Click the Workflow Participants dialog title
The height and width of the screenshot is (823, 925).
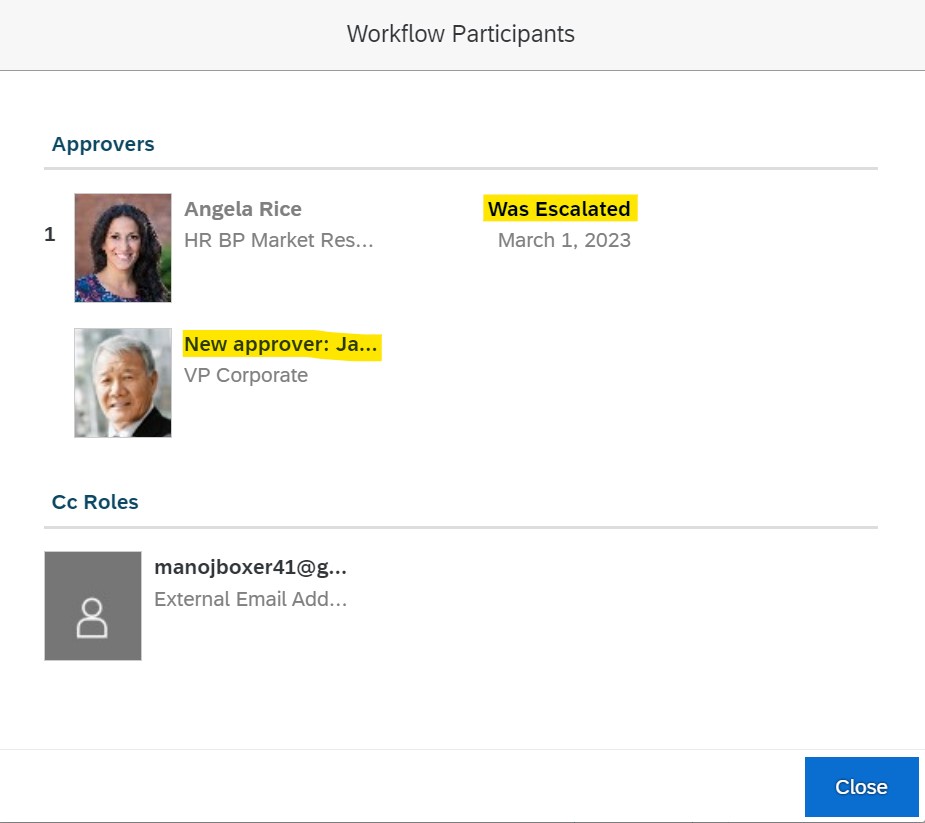point(461,34)
